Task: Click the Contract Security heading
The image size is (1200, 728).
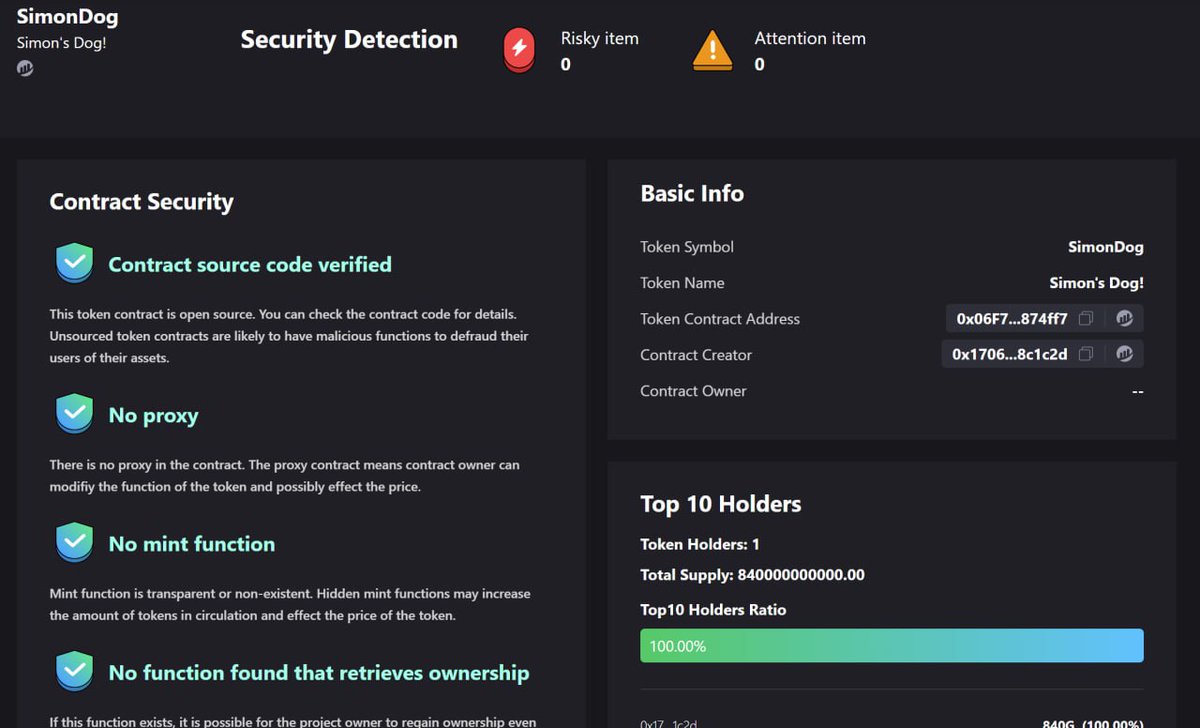Action: tap(141, 202)
